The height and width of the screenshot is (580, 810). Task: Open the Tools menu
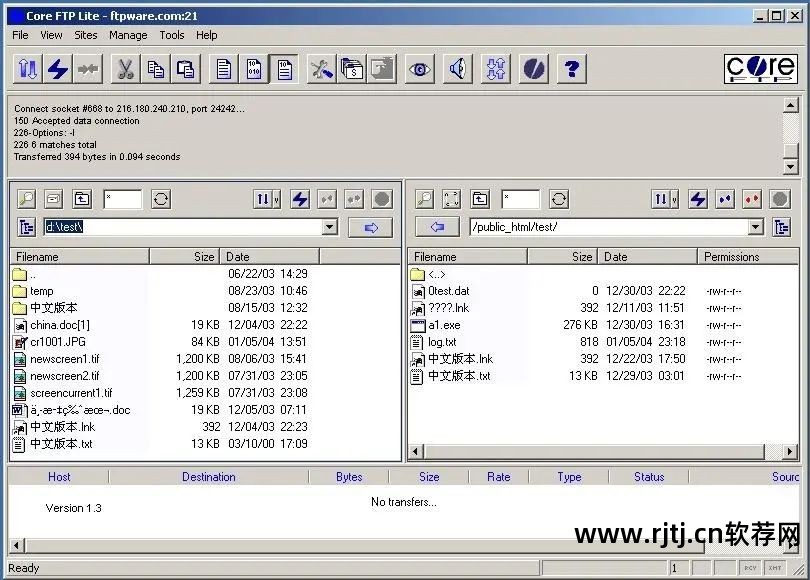point(172,35)
